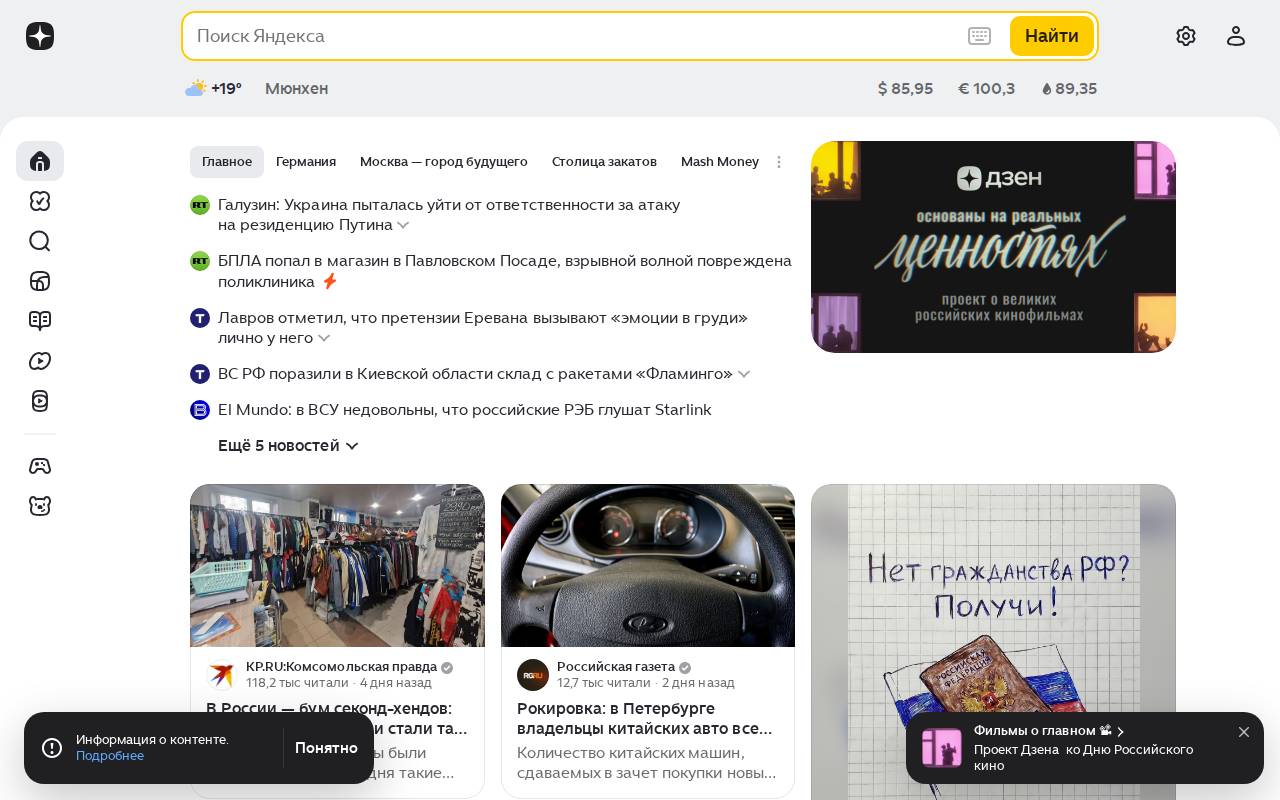Click the Dzen star logo icon
This screenshot has height=800, width=1280.
point(40,36)
